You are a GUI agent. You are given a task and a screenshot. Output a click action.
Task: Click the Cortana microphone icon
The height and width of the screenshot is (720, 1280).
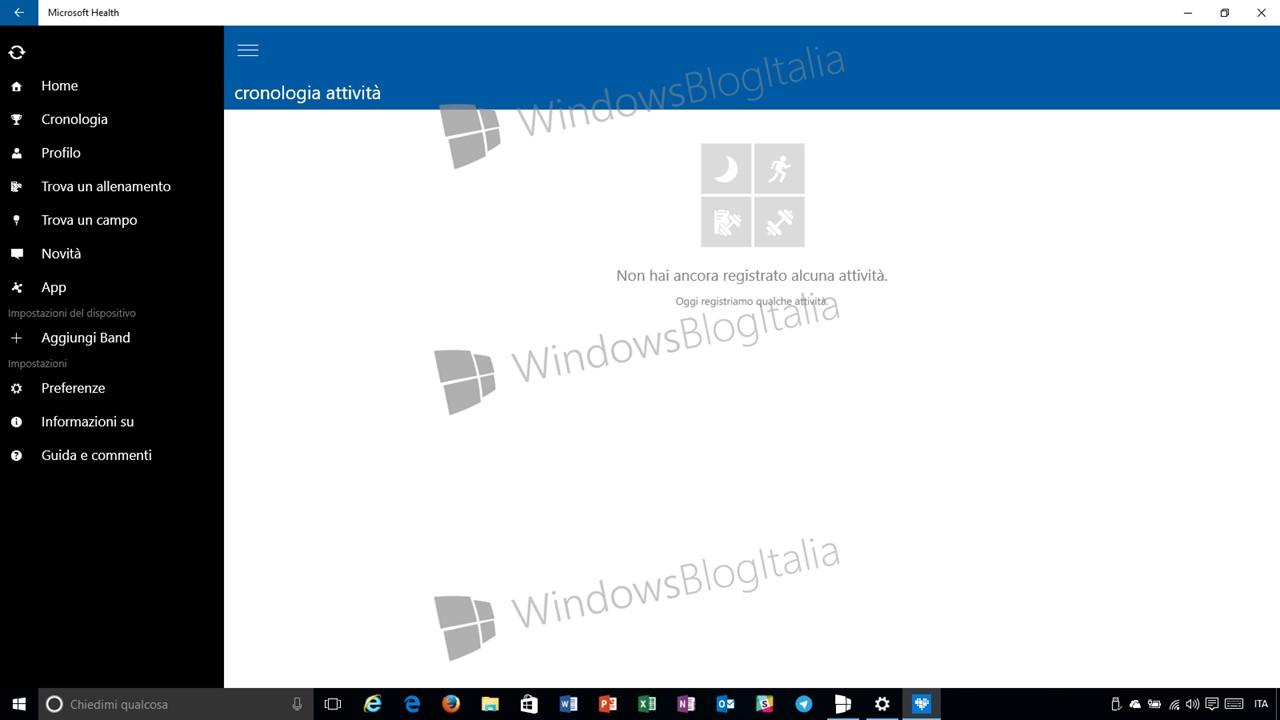[x=297, y=704]
